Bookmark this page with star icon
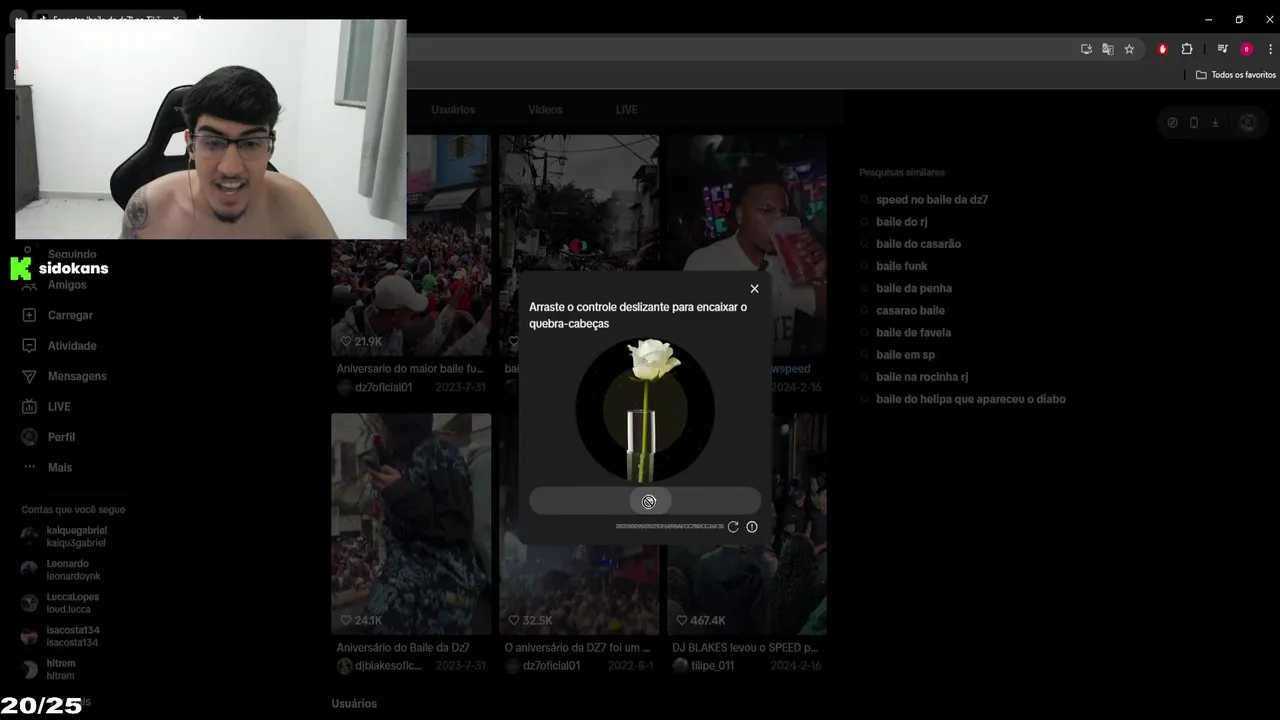 [x=1129, y=49]
